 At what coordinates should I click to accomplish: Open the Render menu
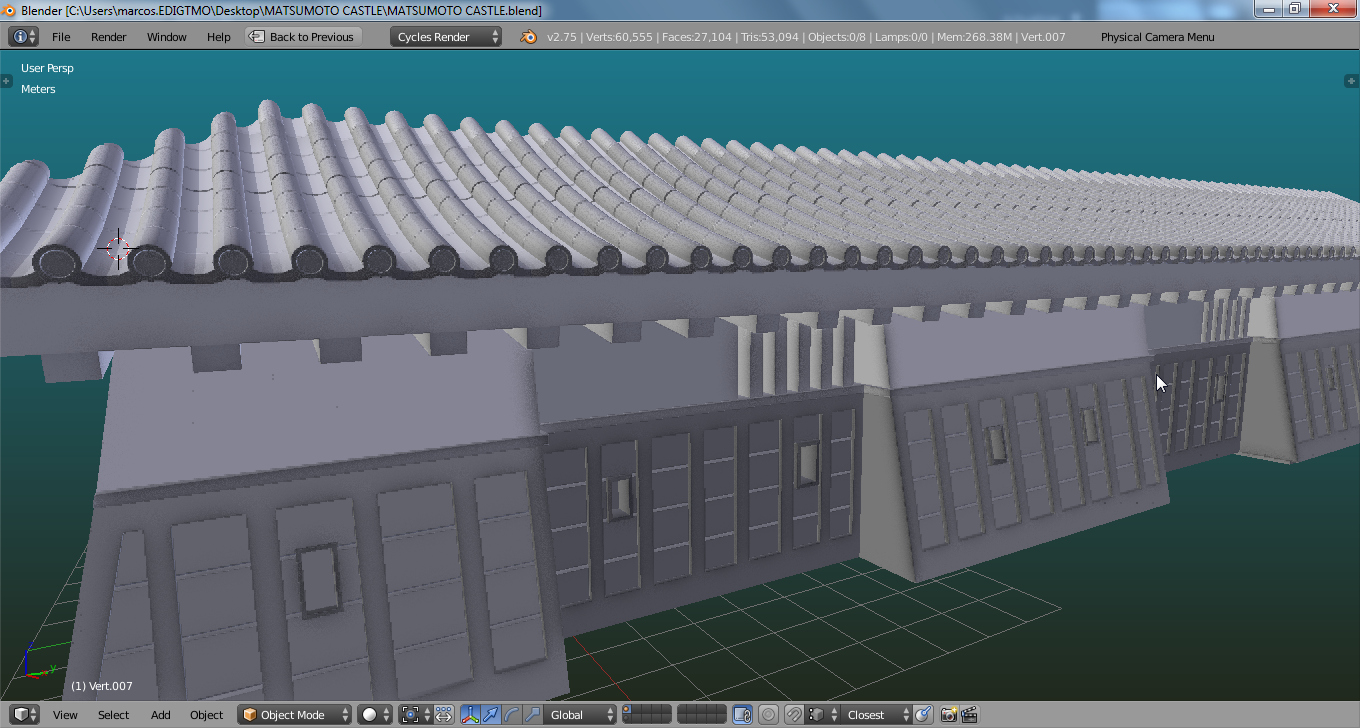(108, 37)
